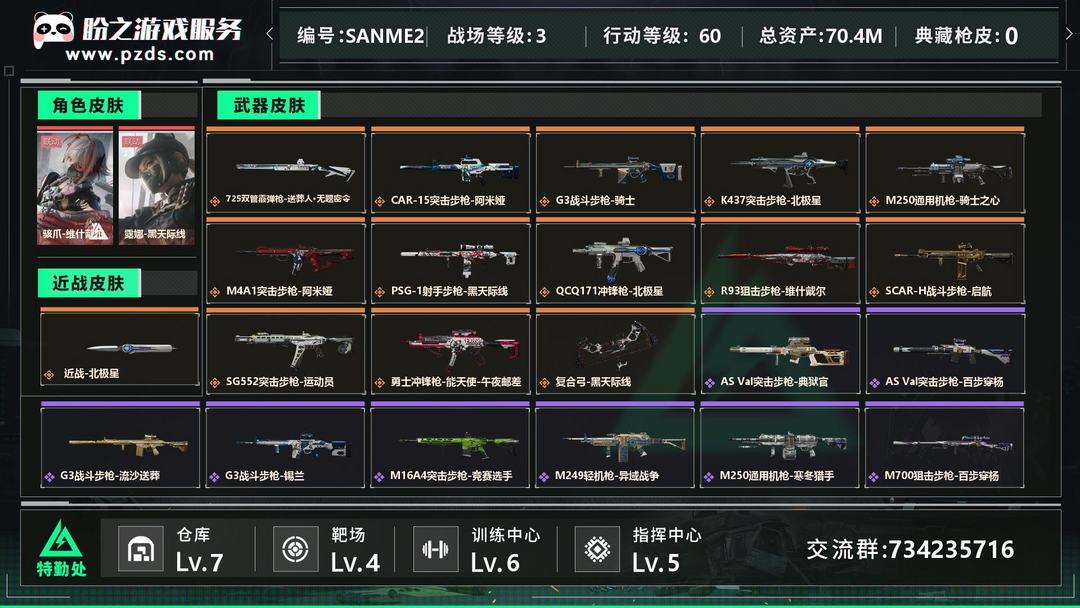The image size is (1080, 608).
Task: Click the training center 训练中心 dumbbell icon
Action: coord(435,549)
